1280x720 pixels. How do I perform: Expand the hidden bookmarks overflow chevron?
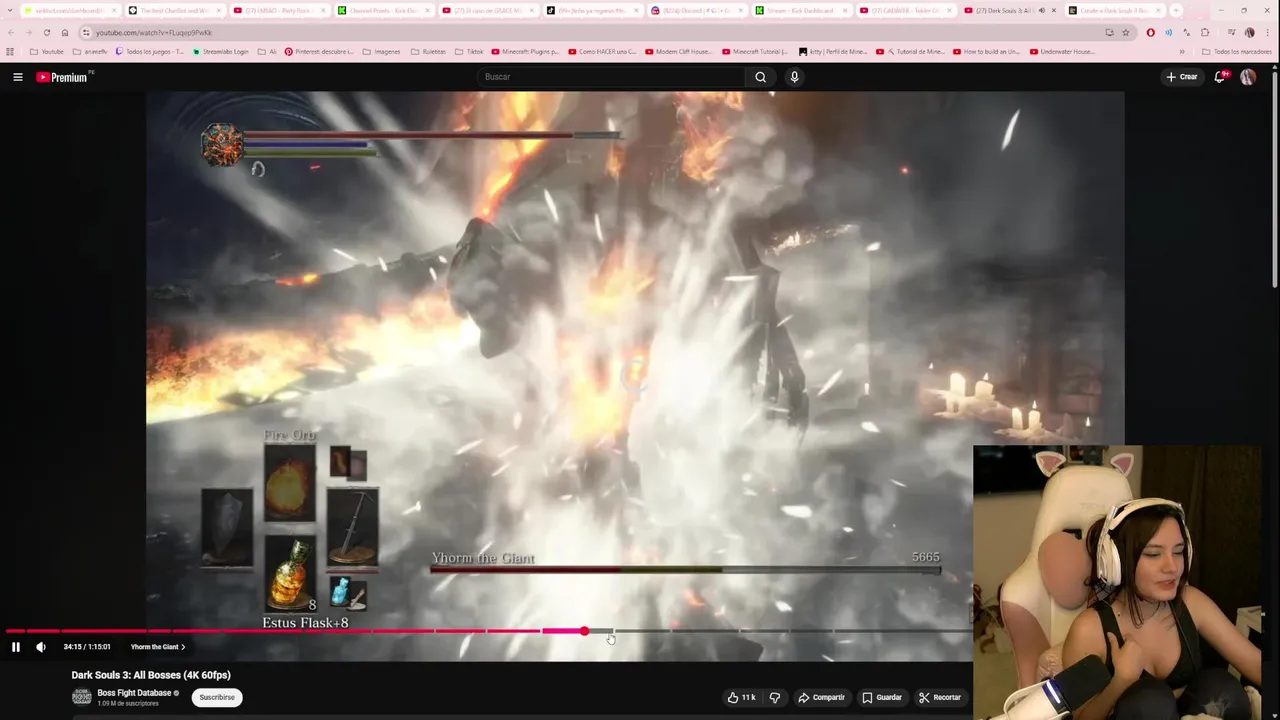point(1182,51)
